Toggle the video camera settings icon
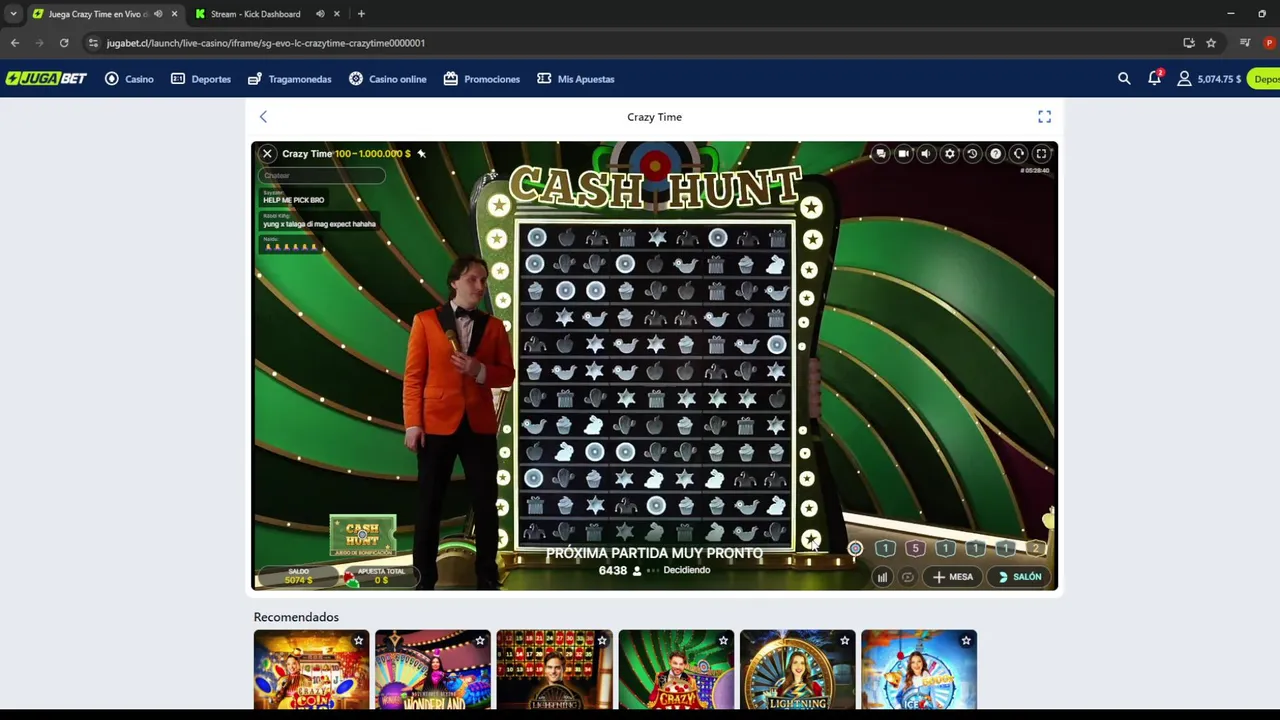 [903, 154]
